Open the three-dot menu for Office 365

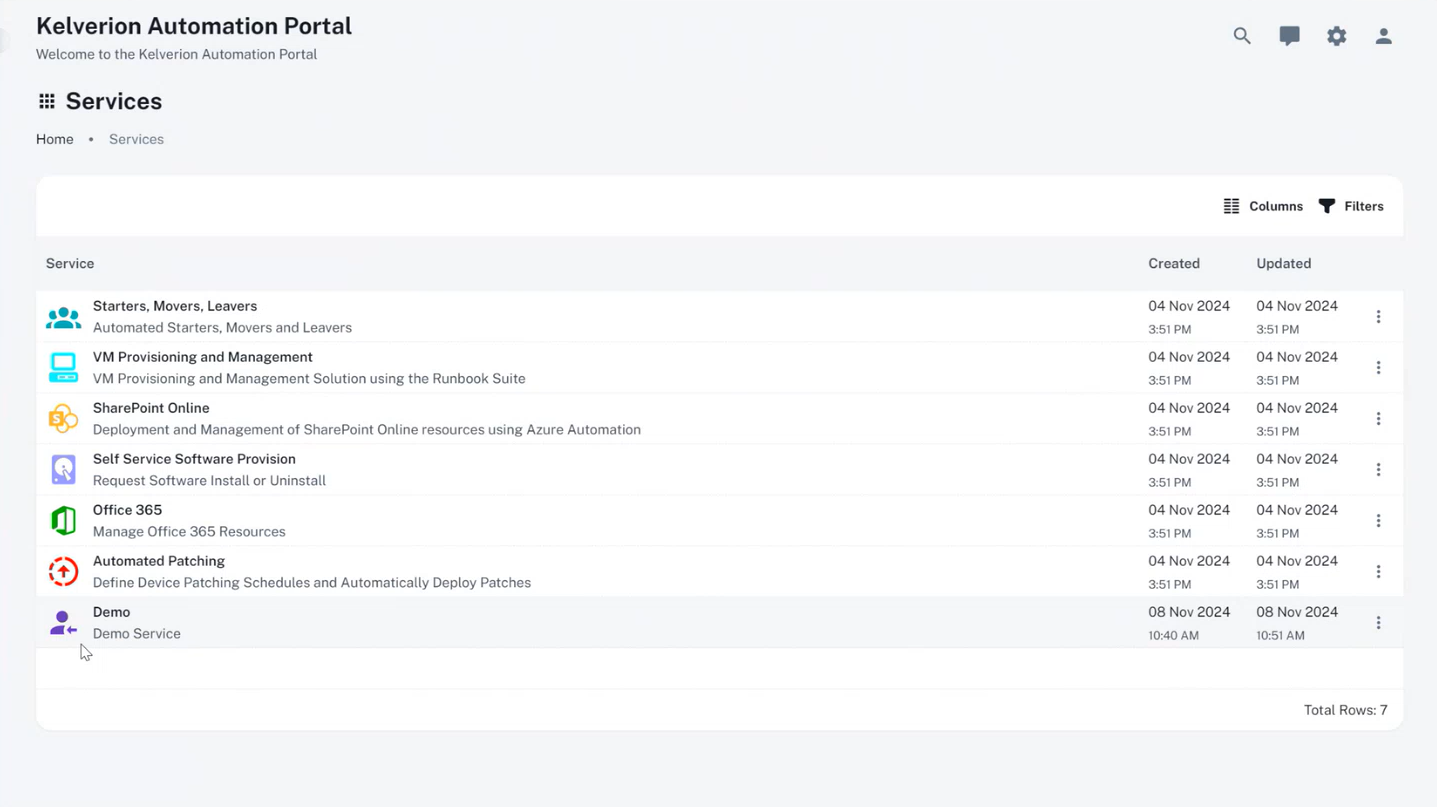[x=1378, y=520]
